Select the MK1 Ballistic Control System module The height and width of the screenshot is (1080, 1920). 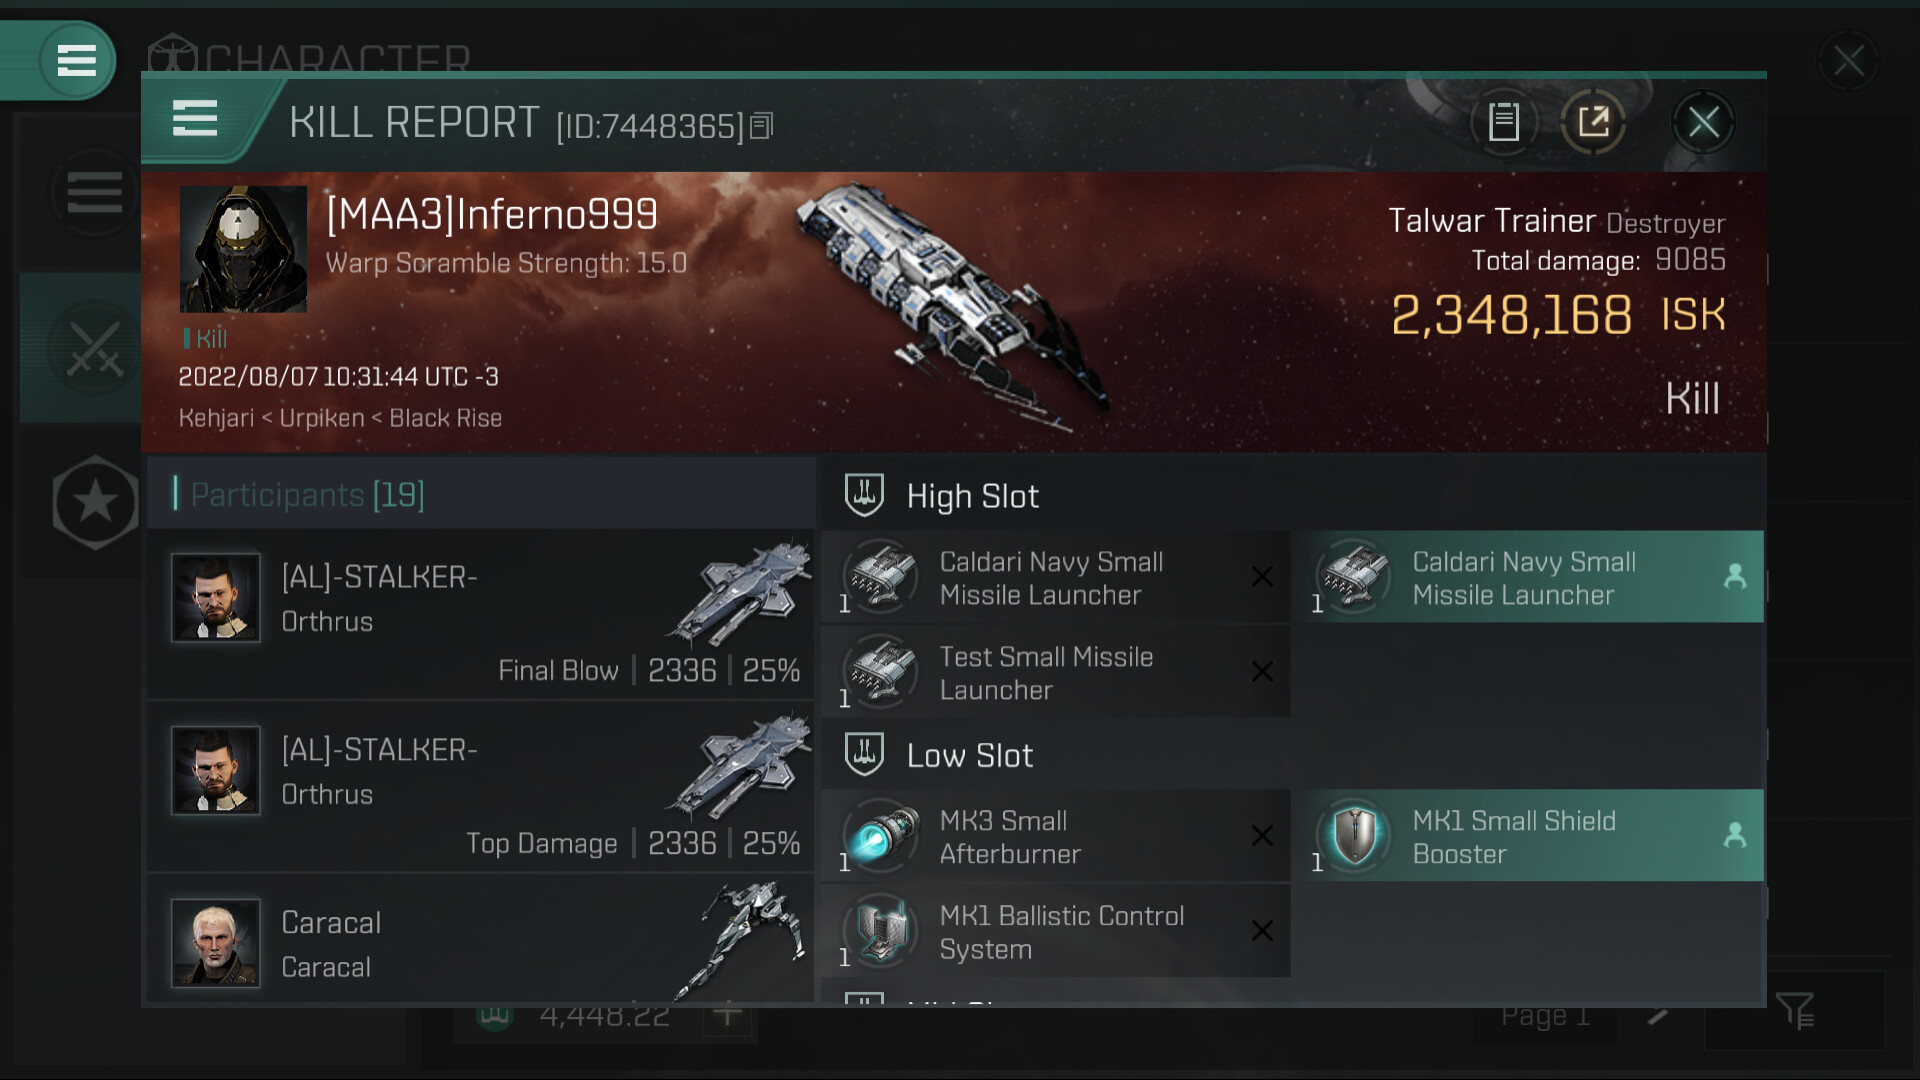[x=1056, y=931]
